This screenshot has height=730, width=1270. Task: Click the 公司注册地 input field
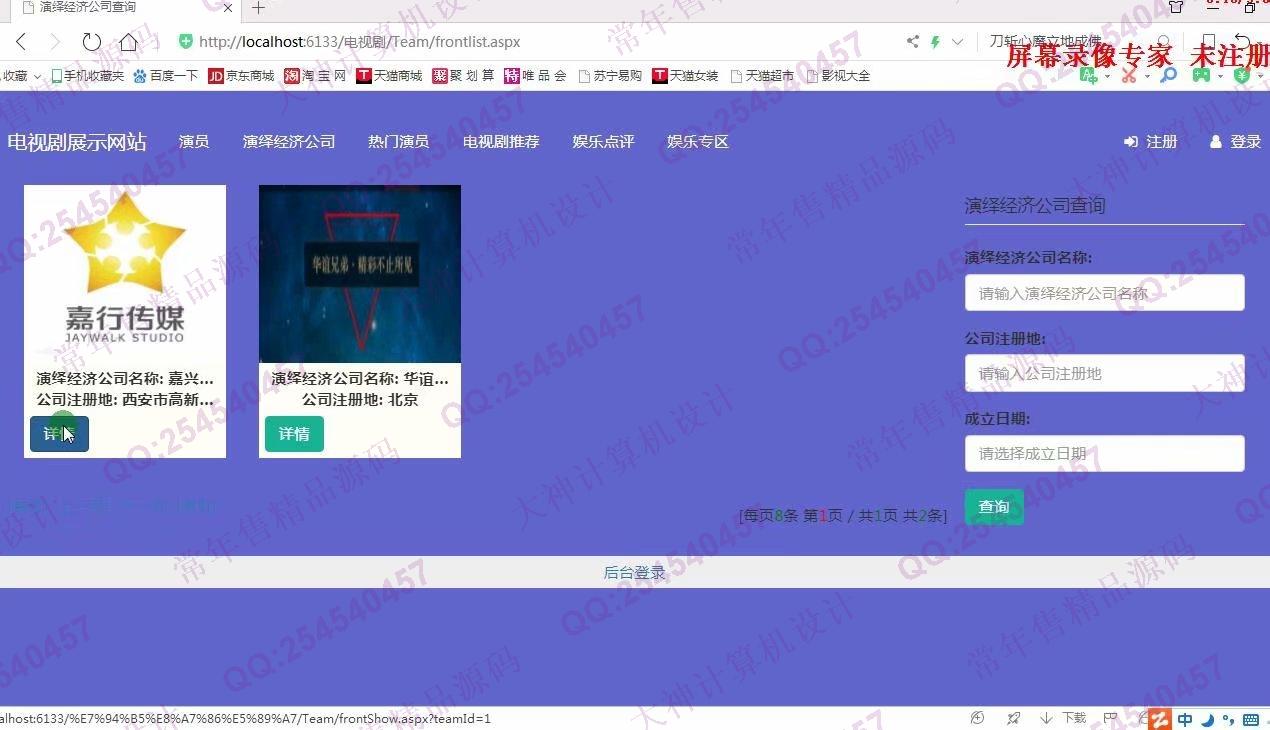coord(1105,373)
